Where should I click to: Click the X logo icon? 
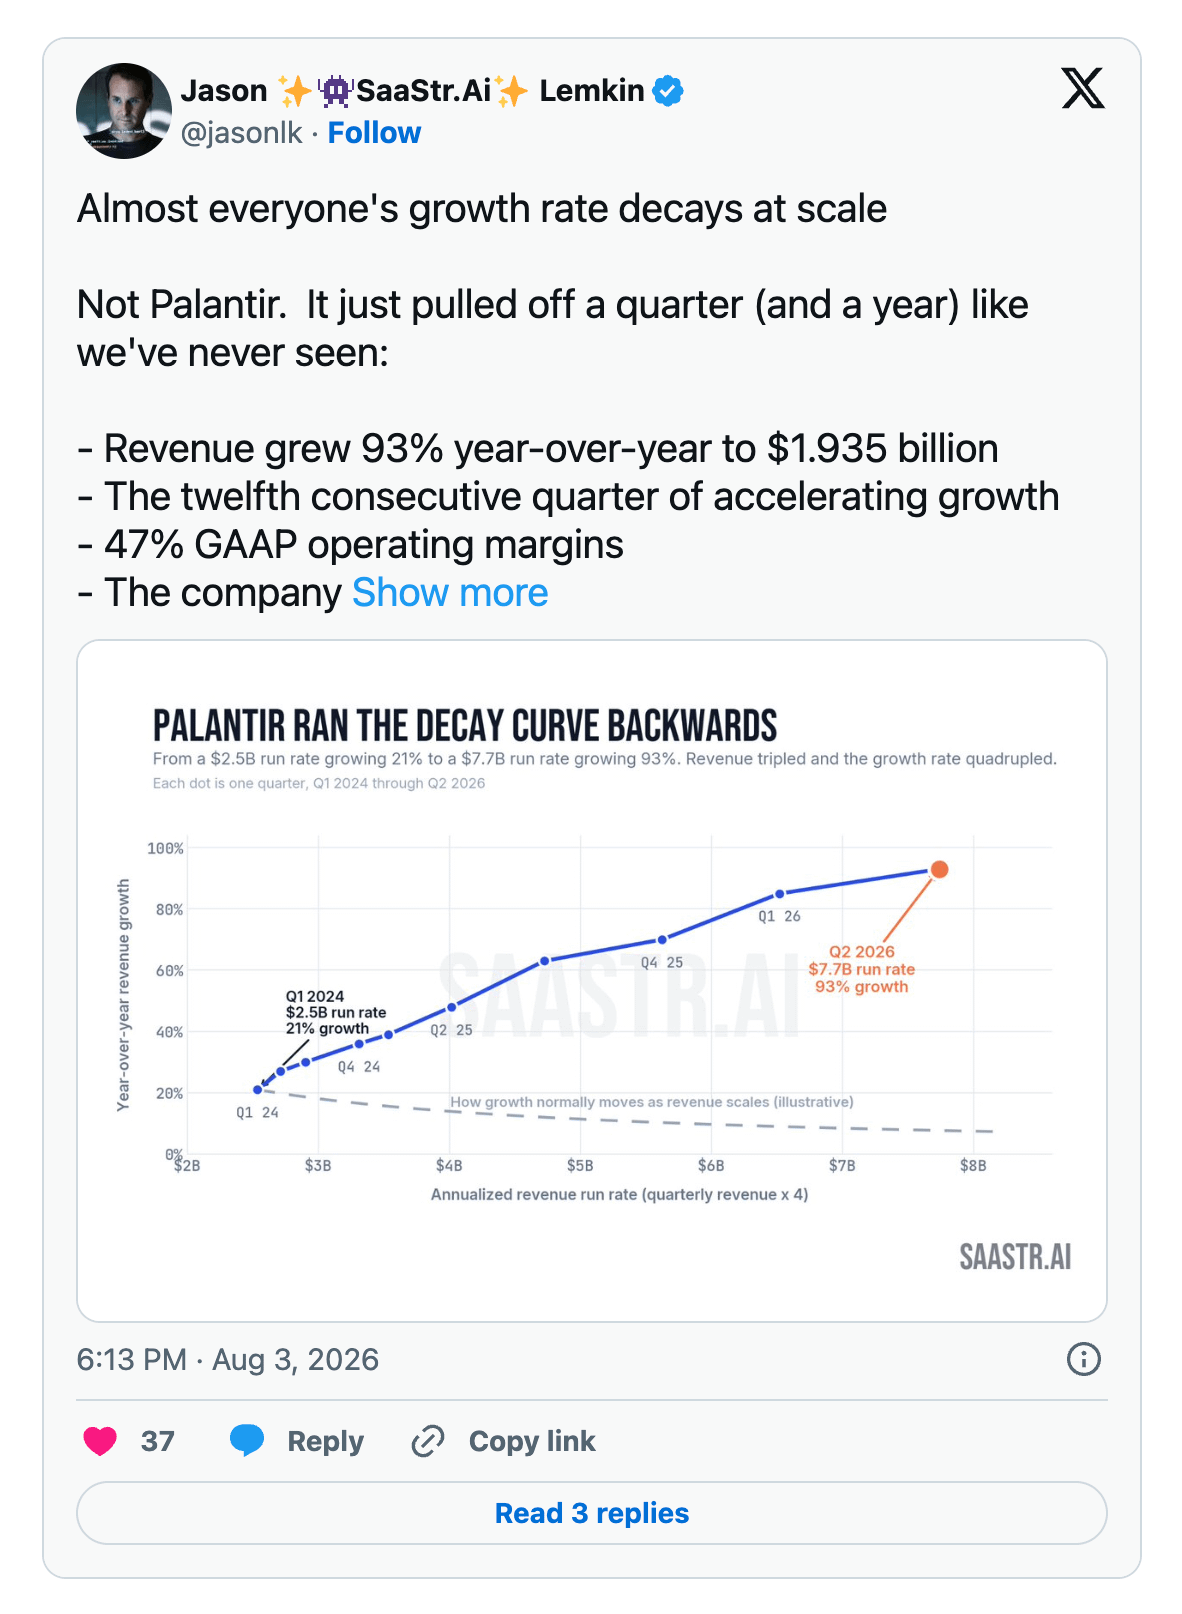click(x=1083, y=88)
